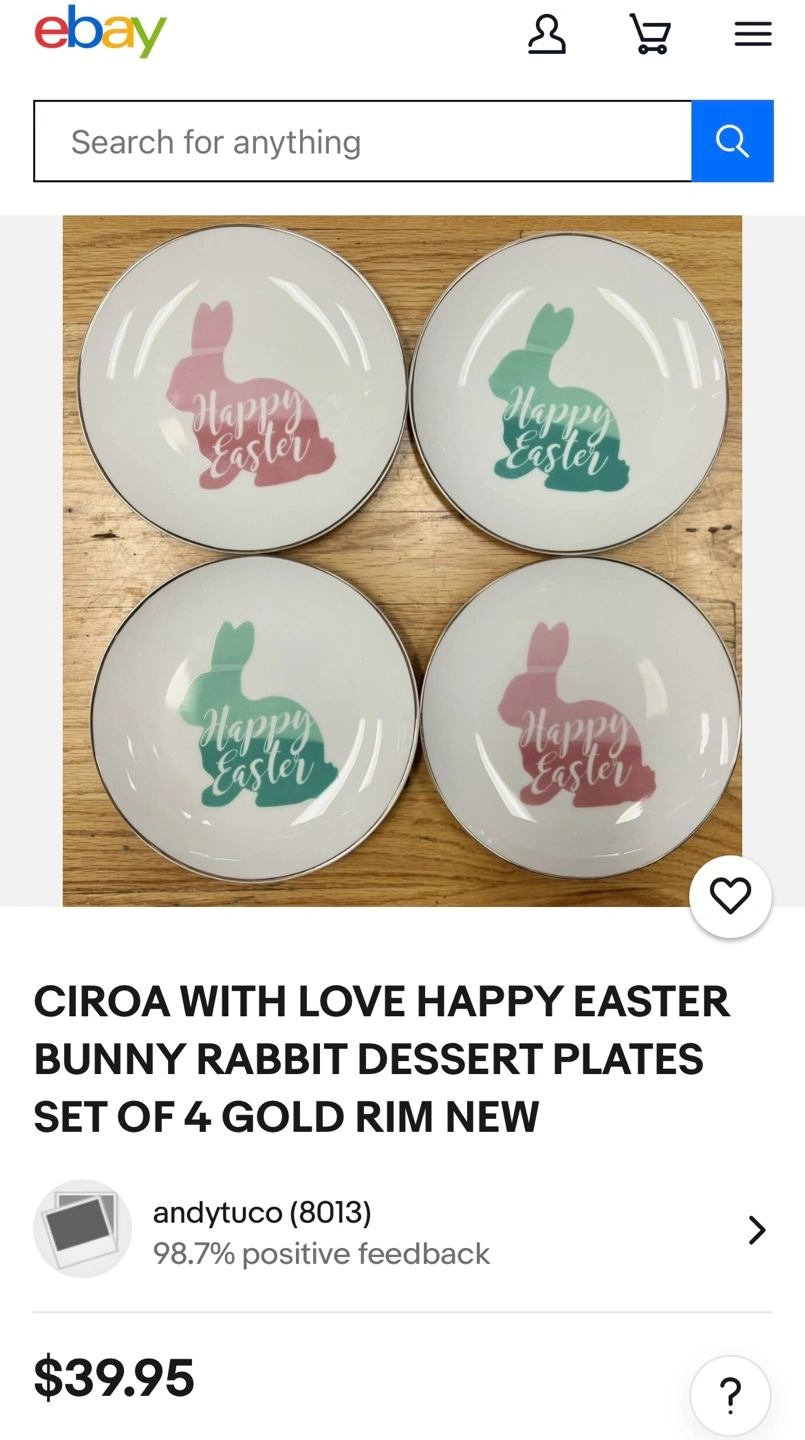
Task: Click the seller's (8013) feedback score
Action: coord(330,1213)
